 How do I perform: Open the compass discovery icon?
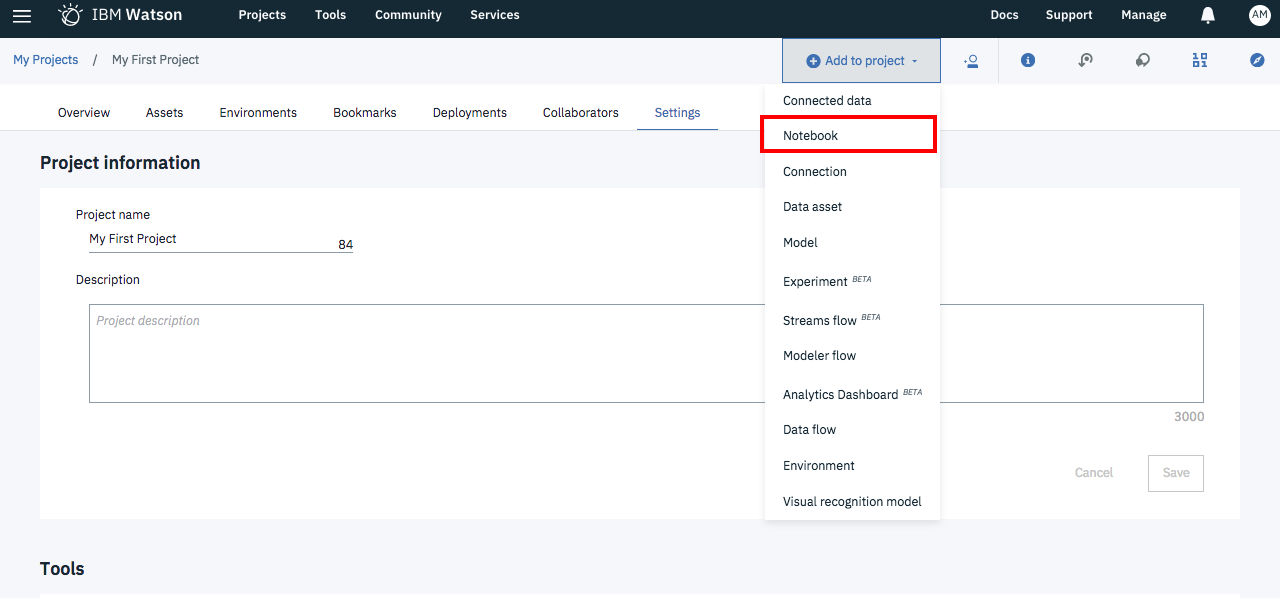click(1256, 60)
